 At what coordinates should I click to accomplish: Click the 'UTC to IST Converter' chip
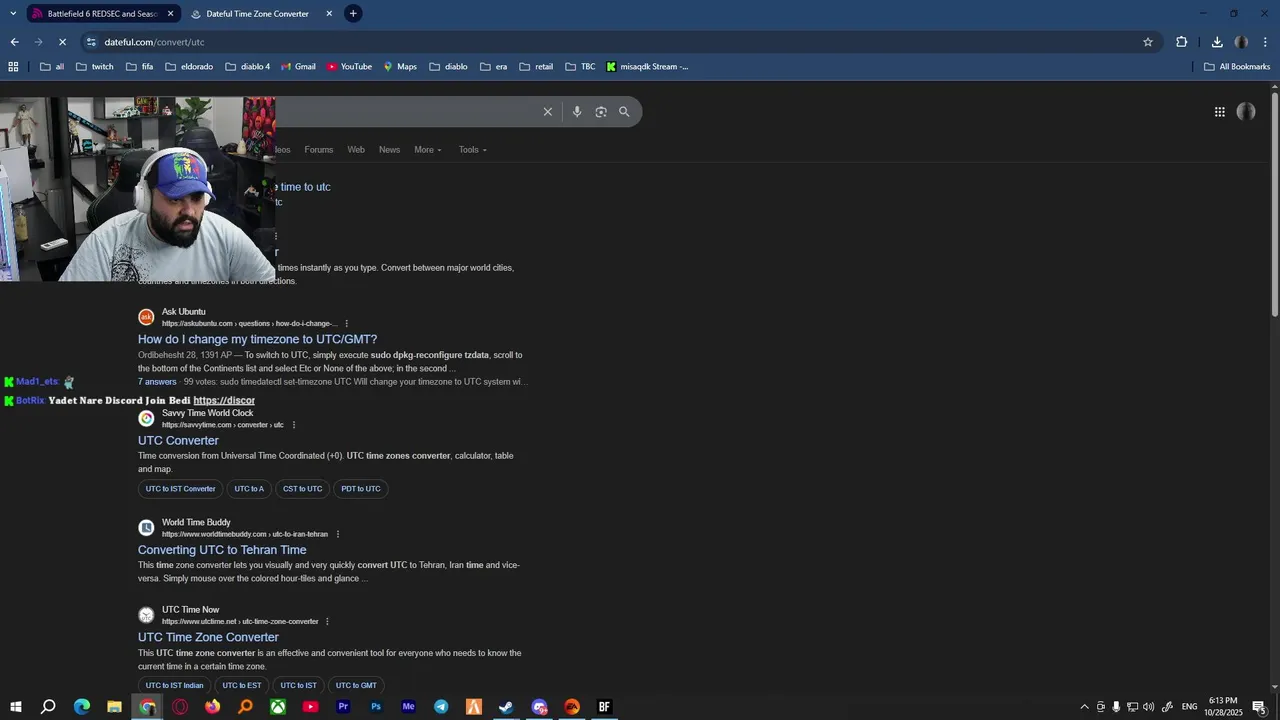tap(180, 489)
